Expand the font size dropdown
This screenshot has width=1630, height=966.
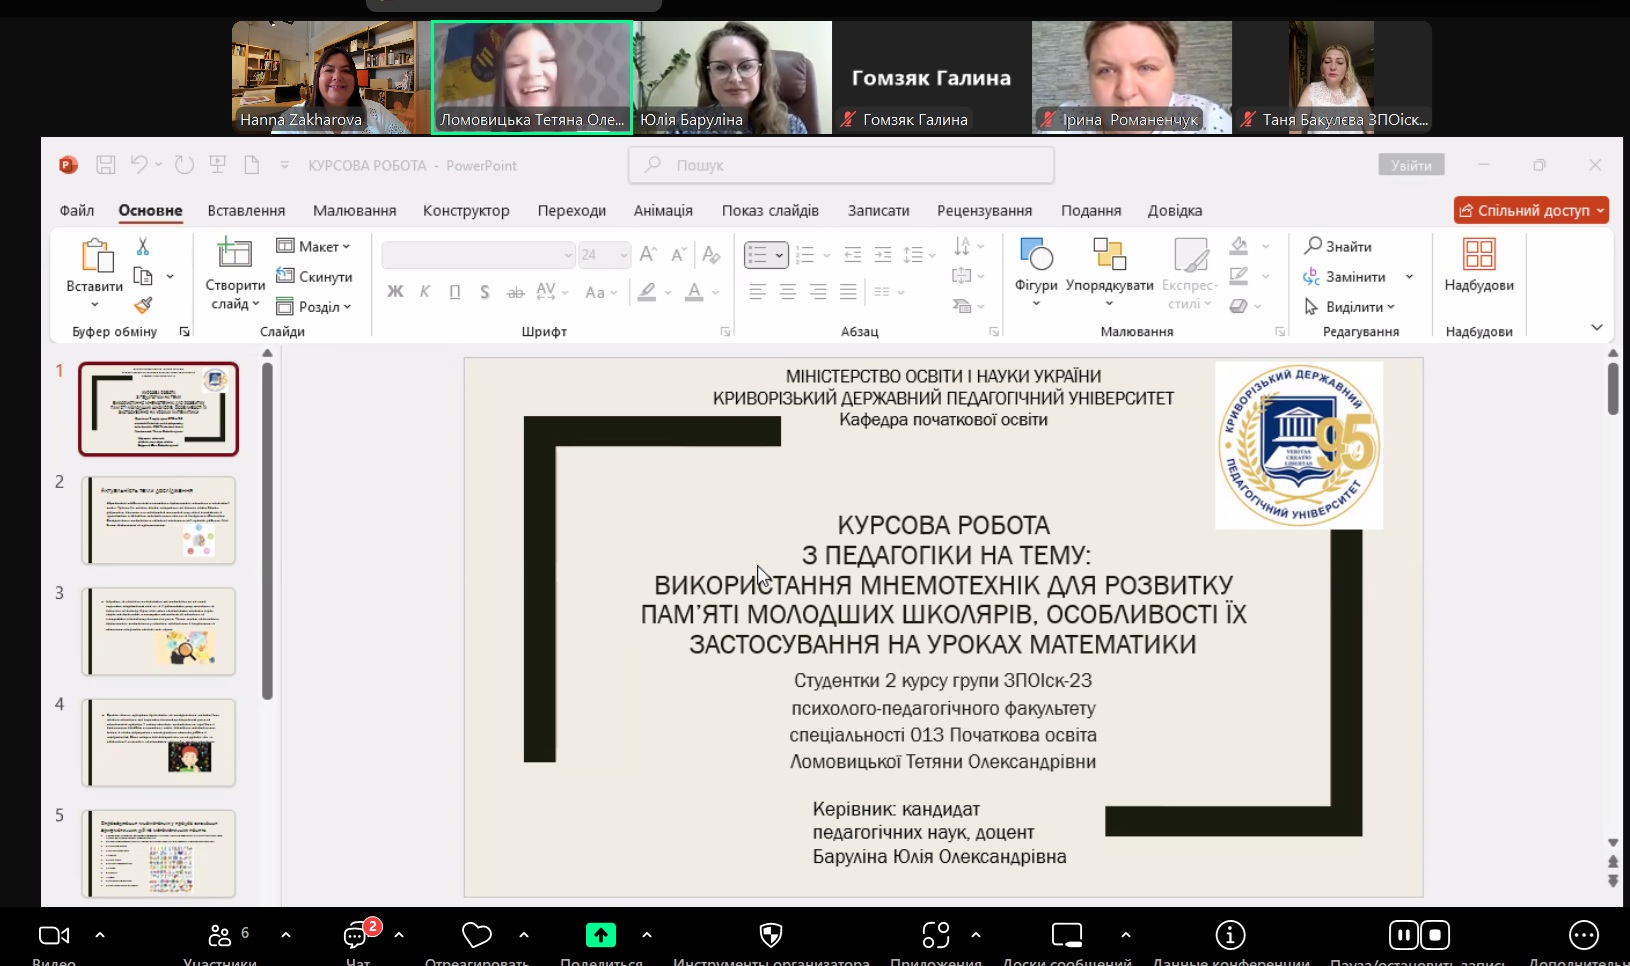pos(624,255)
